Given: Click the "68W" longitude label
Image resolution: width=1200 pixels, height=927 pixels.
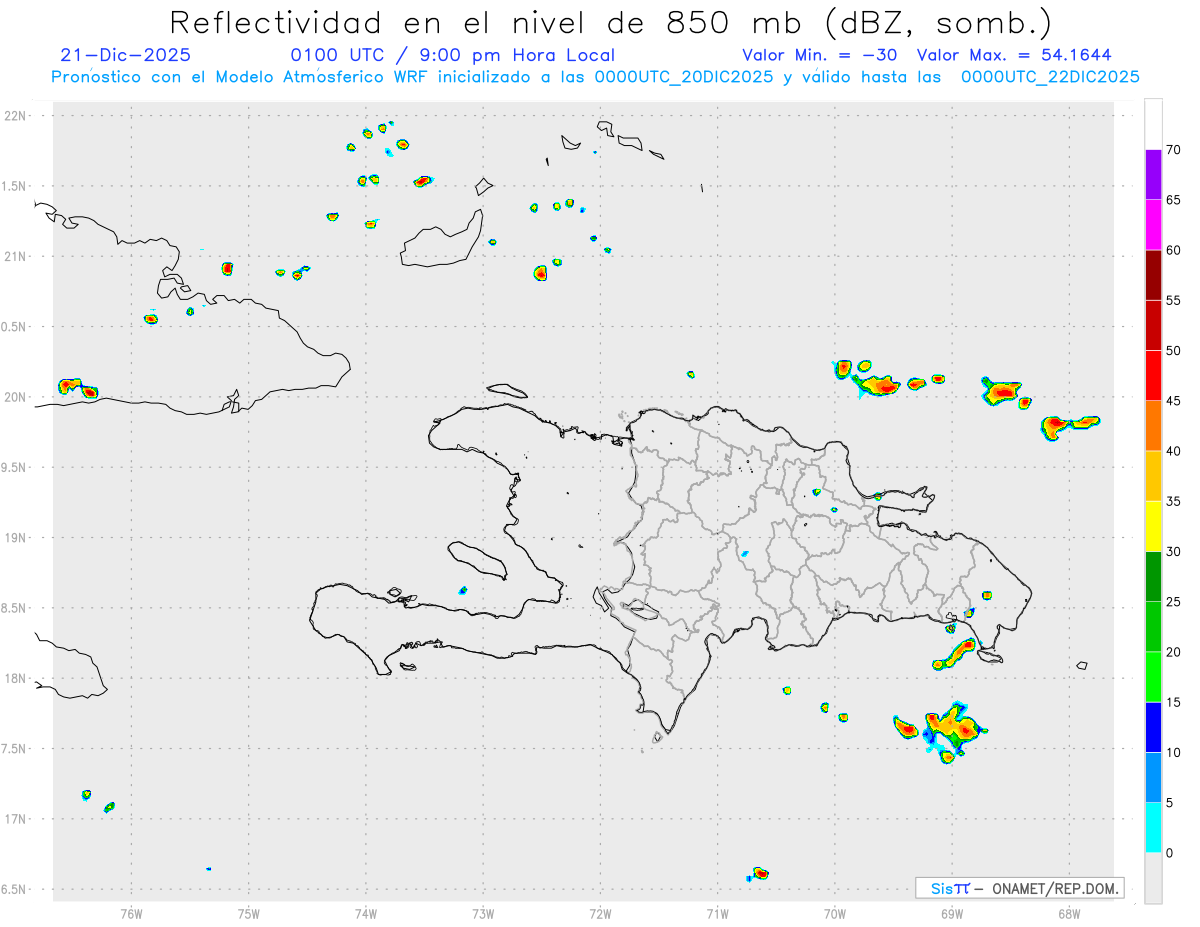Looking at the screenshot, I should click(1068, 913).
